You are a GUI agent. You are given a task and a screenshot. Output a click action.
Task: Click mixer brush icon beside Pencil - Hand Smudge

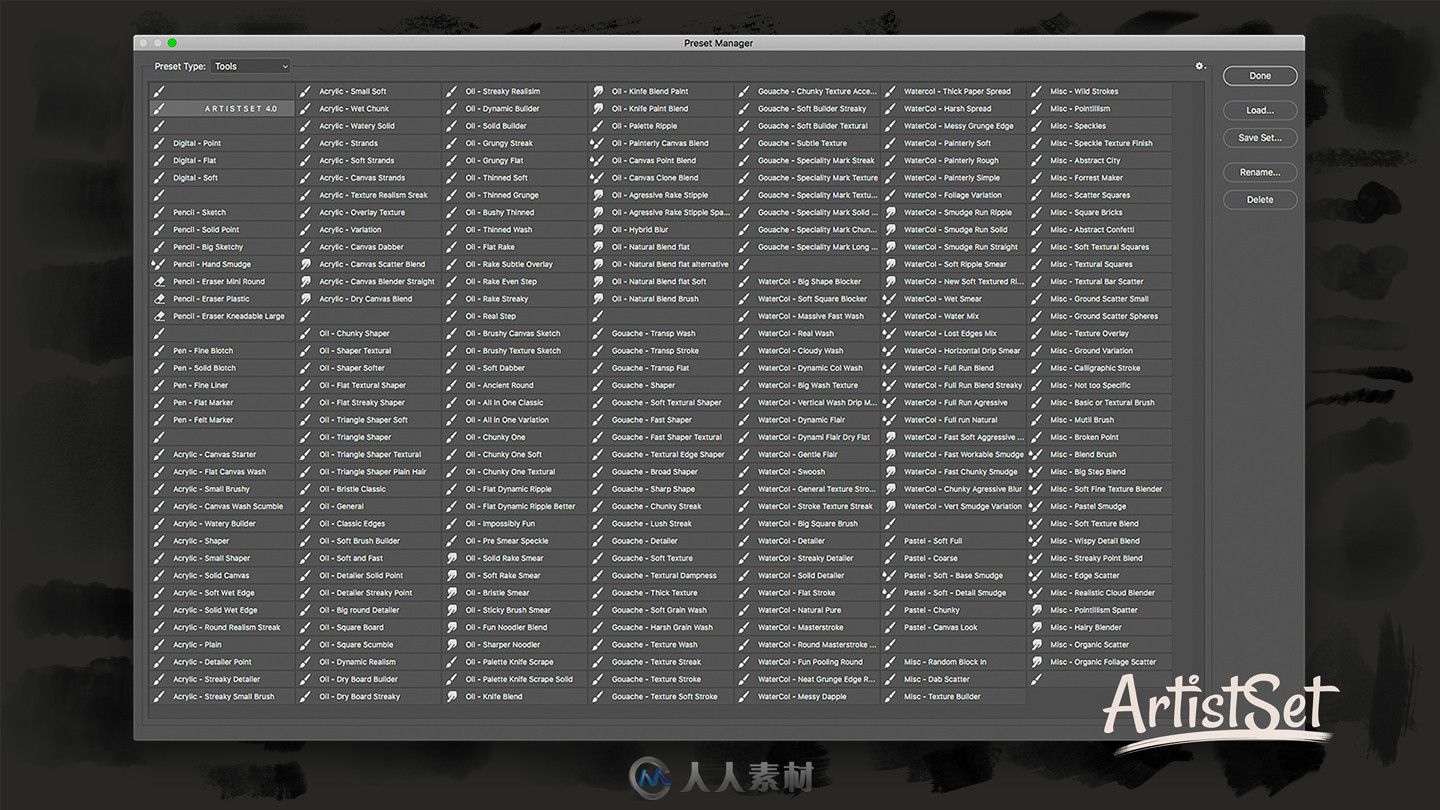159,264
